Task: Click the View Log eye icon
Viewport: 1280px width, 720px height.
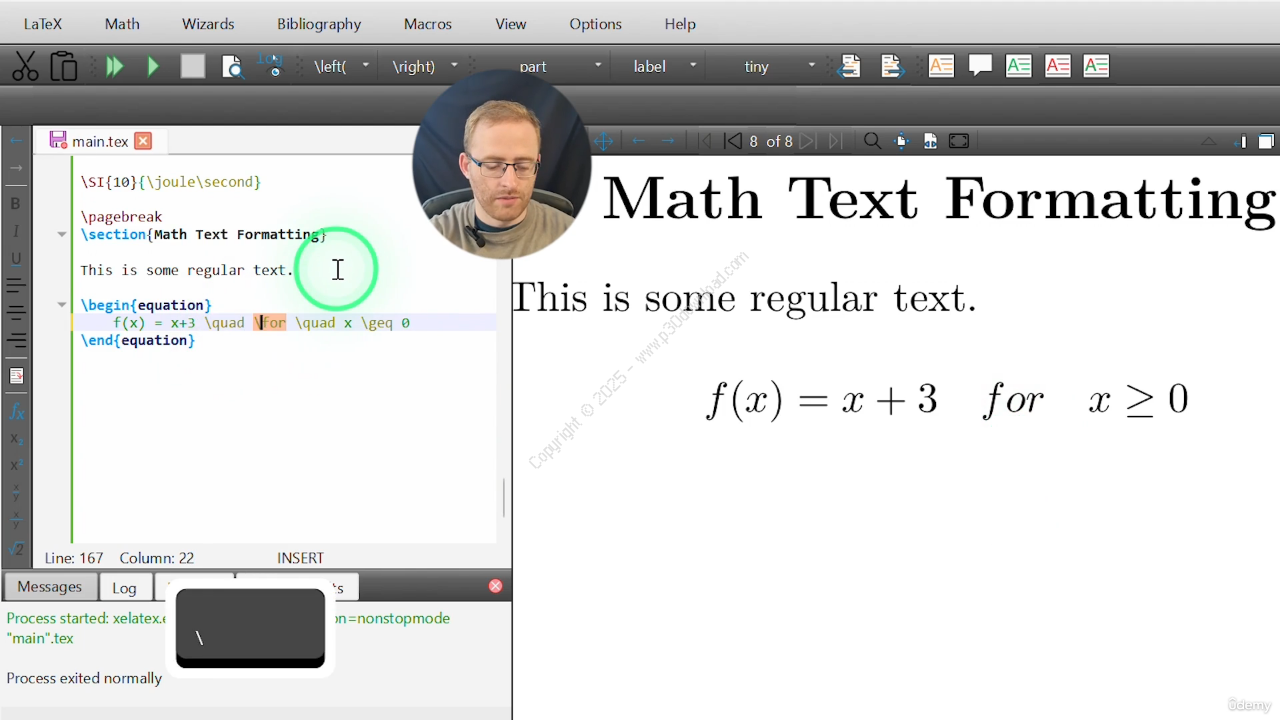Action: tap(271, 67)
